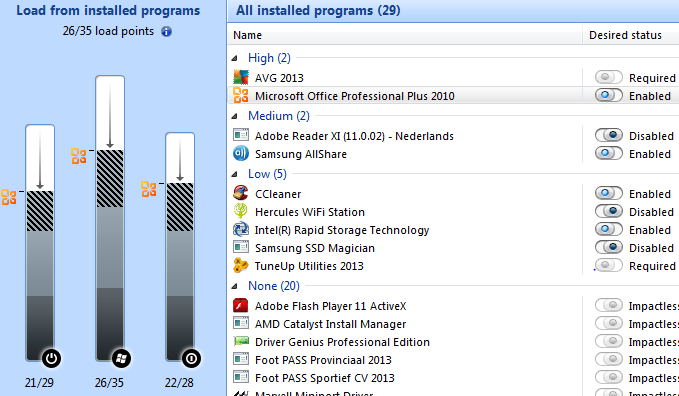Click the High (2) group label

pyautogui.click(x=269, y=58)
